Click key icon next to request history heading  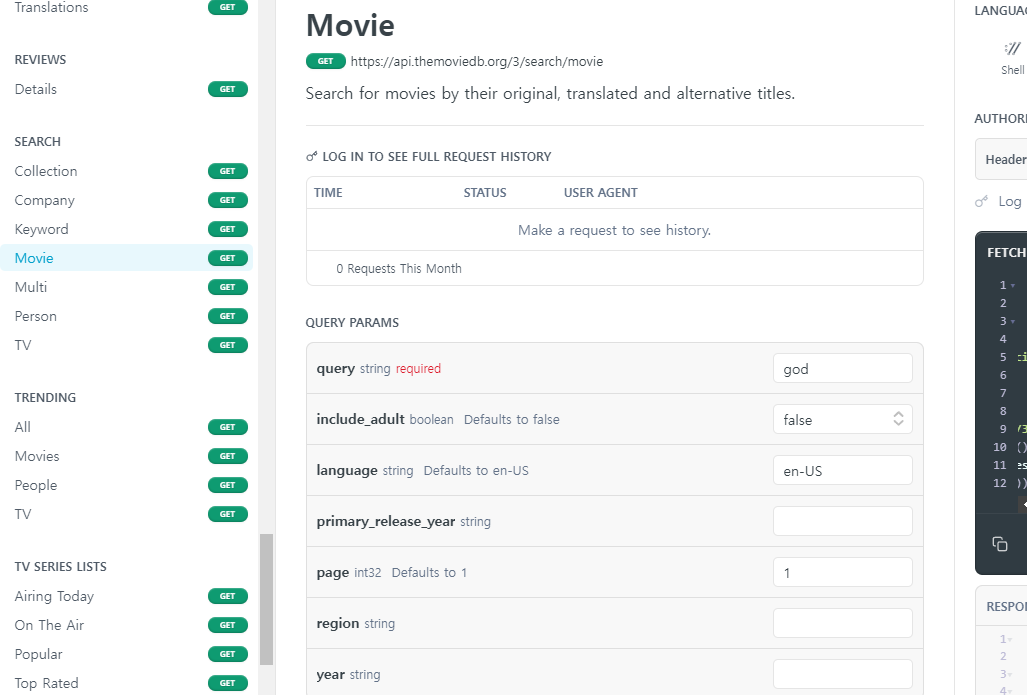tap(312, 157)
